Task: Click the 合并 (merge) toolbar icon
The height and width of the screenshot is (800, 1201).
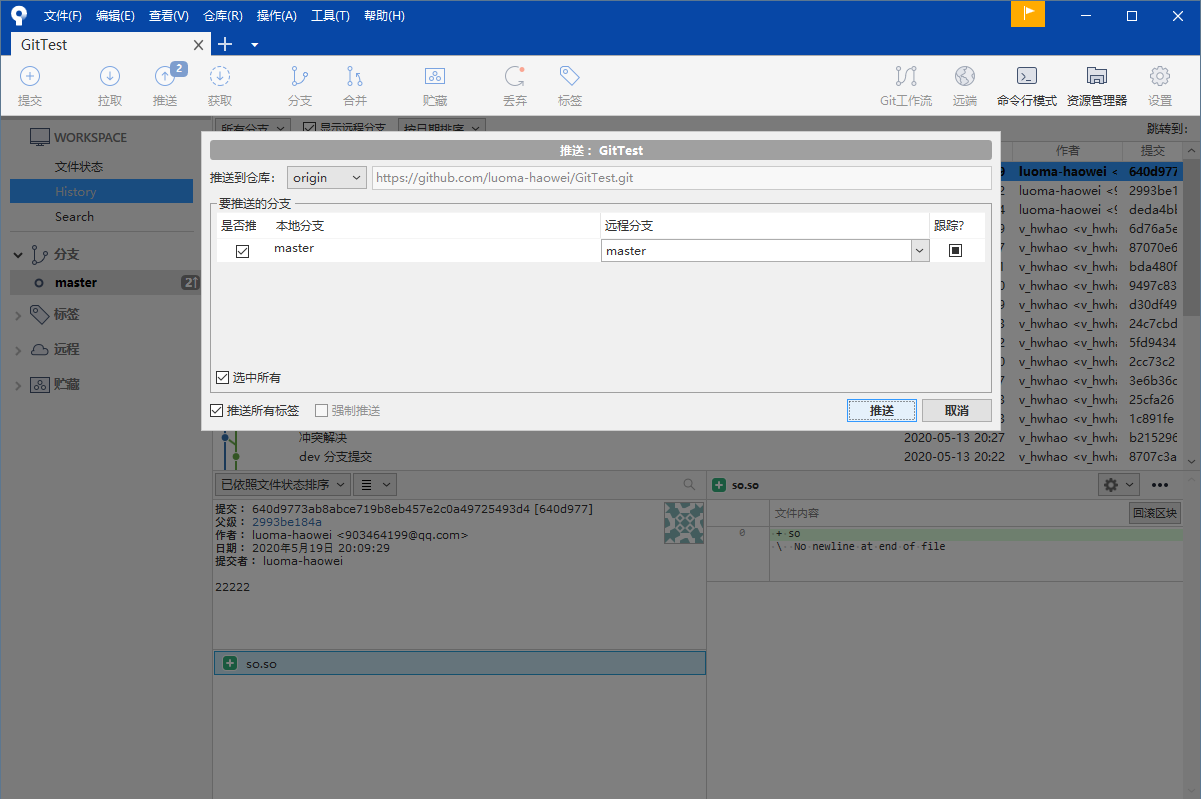Action: point(355,76)
